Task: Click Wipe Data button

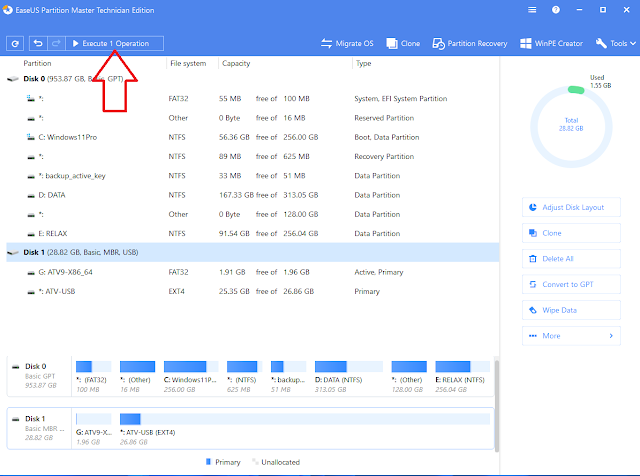Action: coord(571,310)
